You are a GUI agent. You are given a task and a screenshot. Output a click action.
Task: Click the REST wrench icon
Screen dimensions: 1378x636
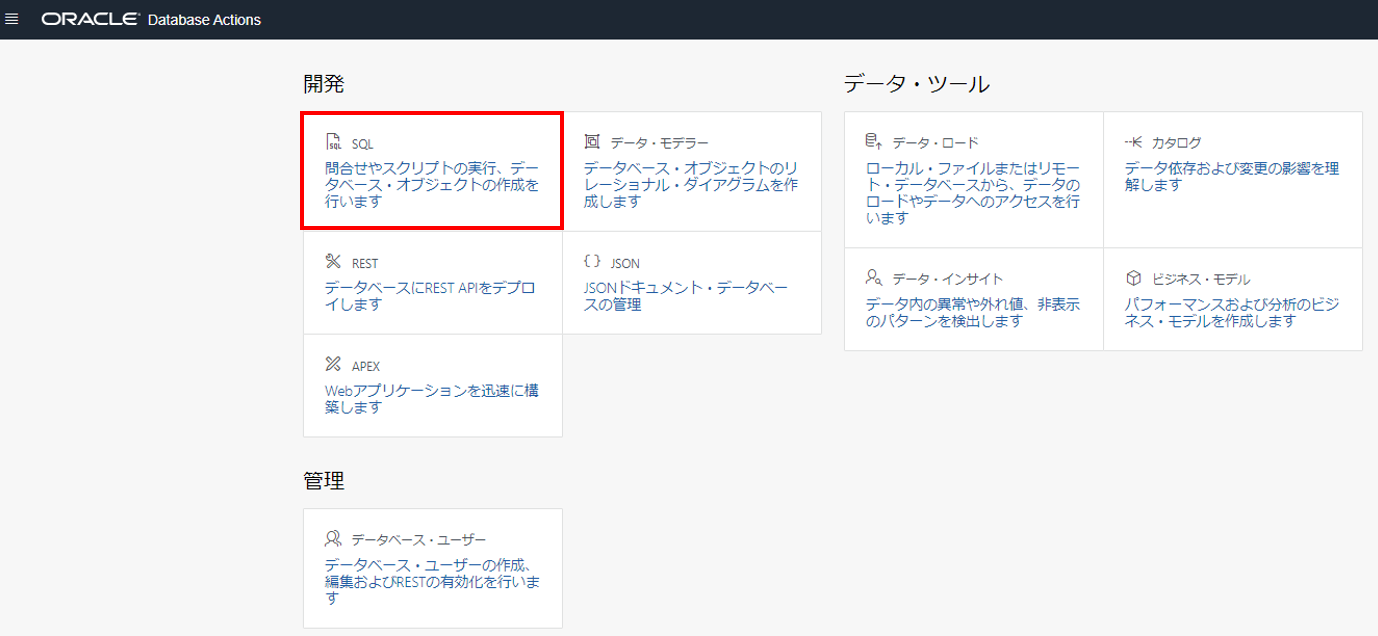pos(333,262)
